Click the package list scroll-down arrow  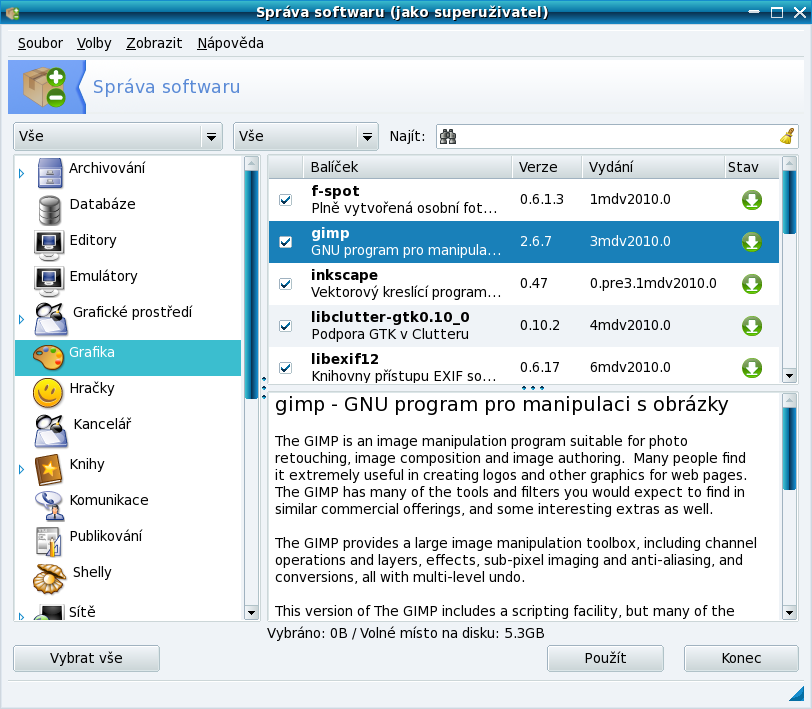point(789,376)
